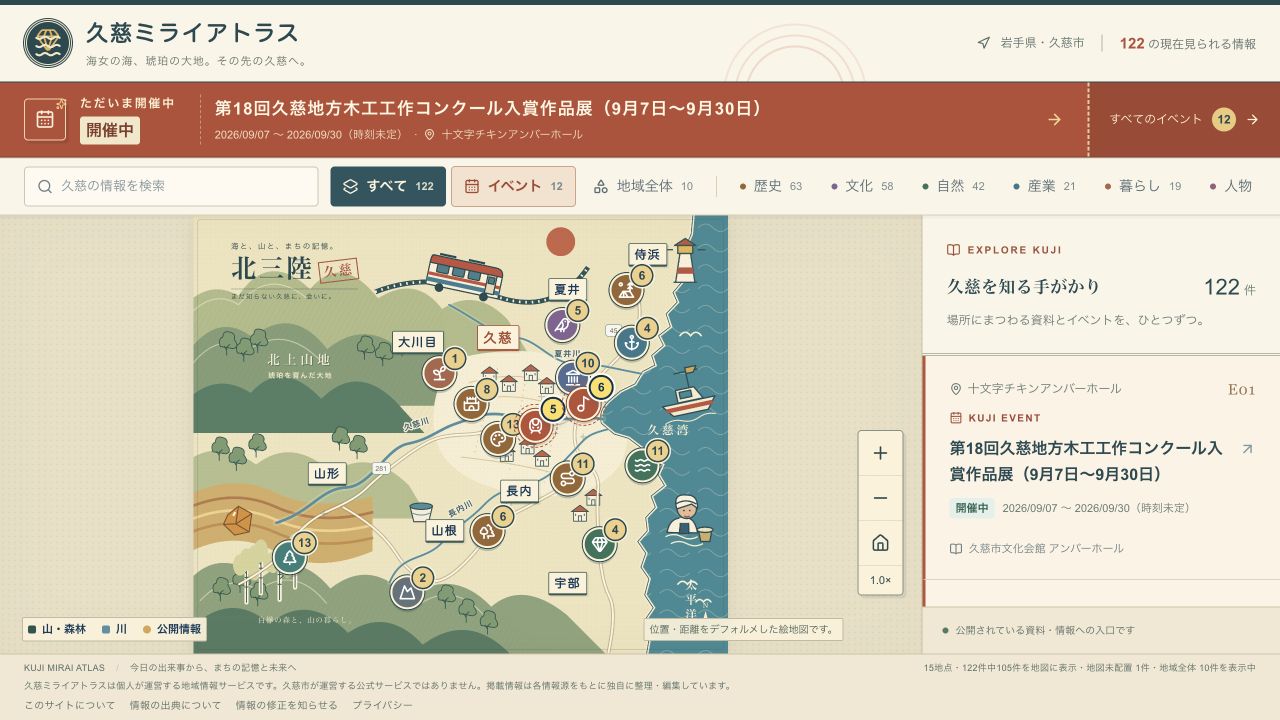
Task: Open the このサイトについて footer link
Action: pyautogui.click(x=69, y=705)
